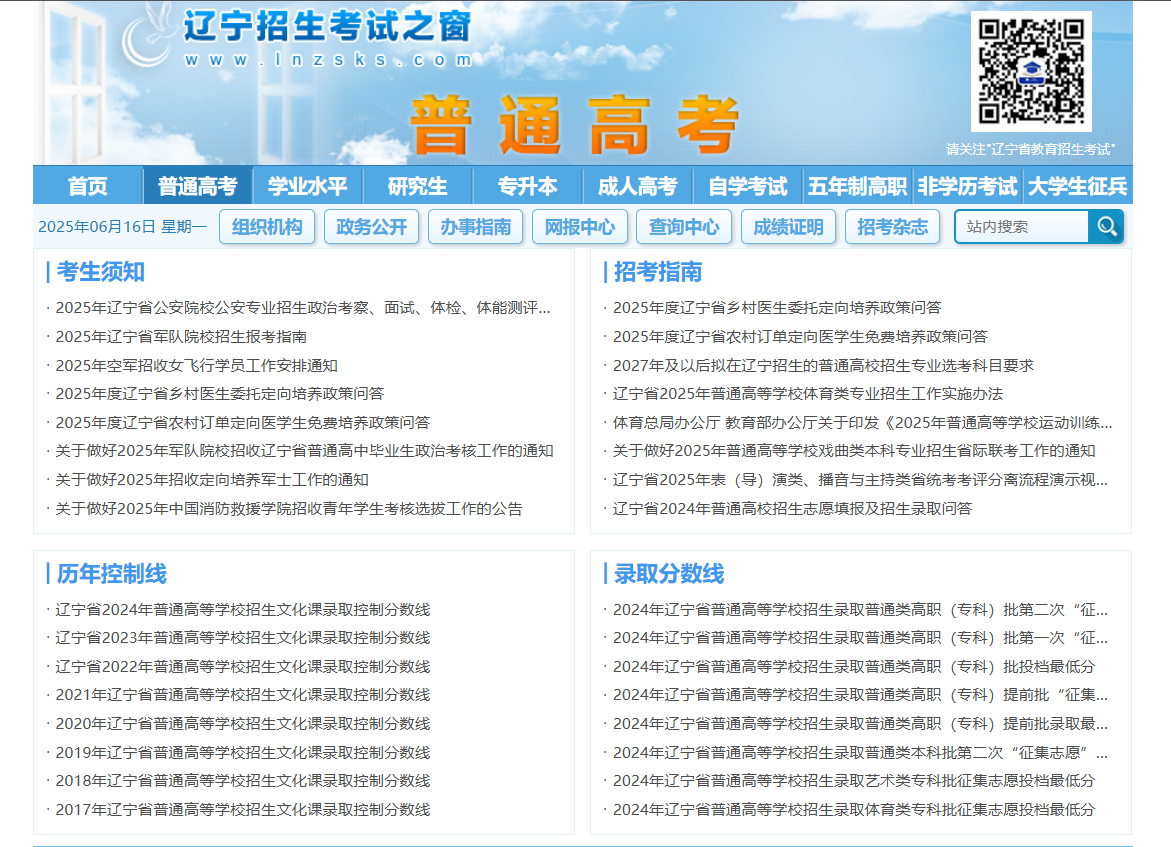The height and width of the screenshot is (847, 1171).
Task: Select the 成人高考 menu item
Action: [637, 186]
